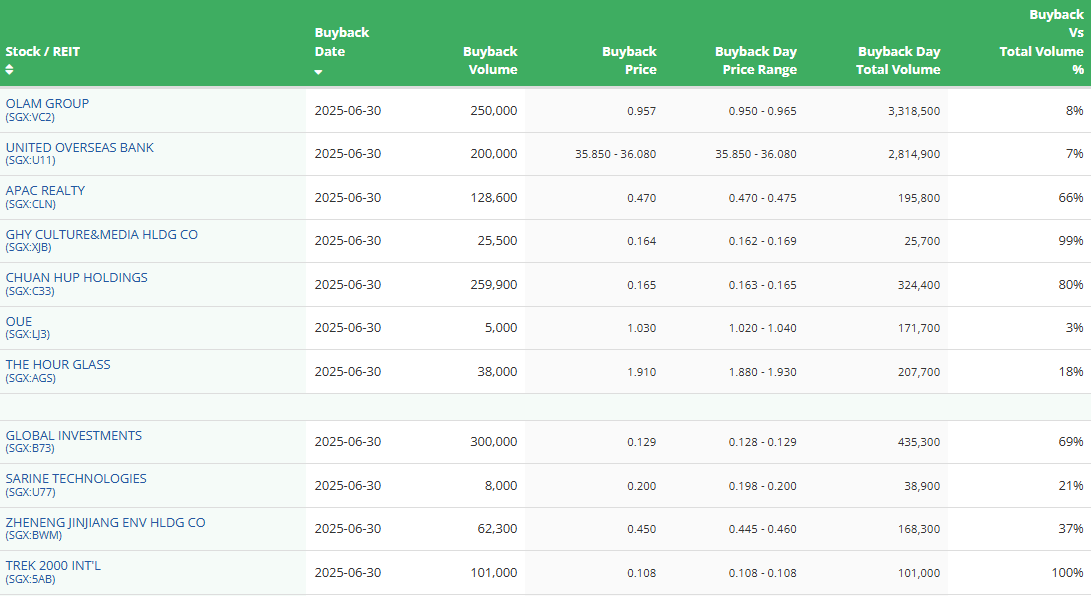The width and height of the screenshot is (1091, 596).
Task: Click the Buyback Day Total Volume header
Action: click(898, 61)
